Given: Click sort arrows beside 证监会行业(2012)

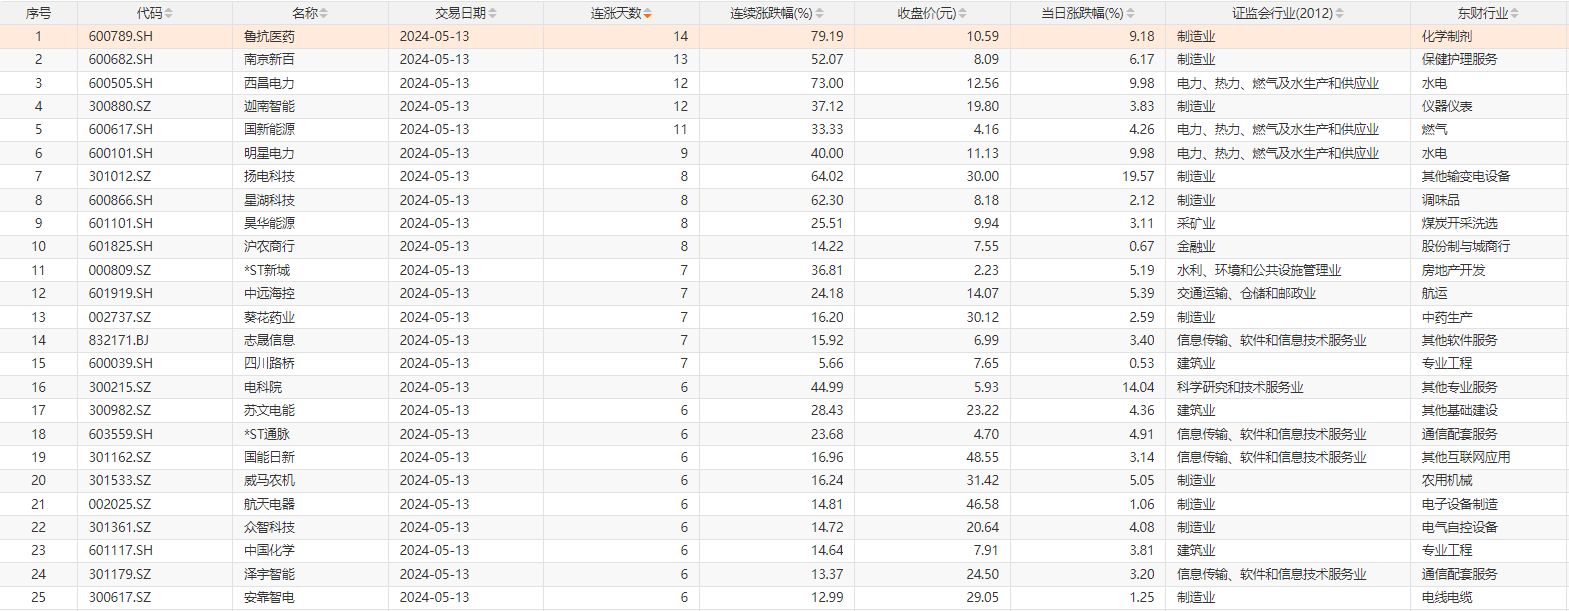Looking at the screenshot, I should (1339, 13).
